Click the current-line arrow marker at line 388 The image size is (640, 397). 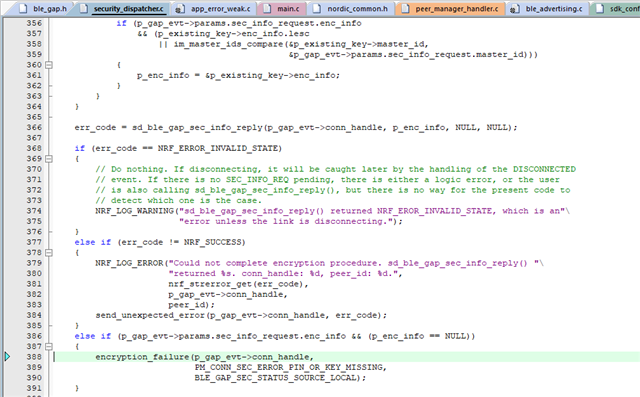point(7,357)
